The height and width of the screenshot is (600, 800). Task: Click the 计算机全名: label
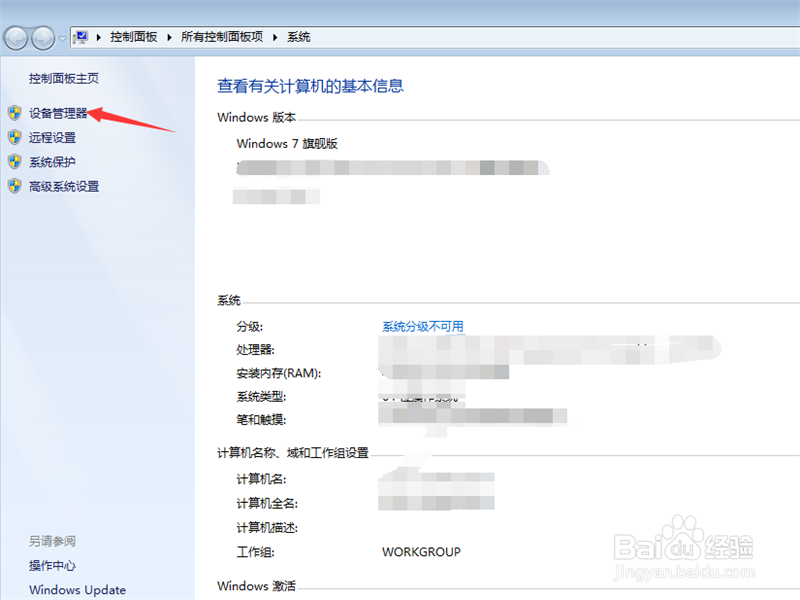[x=267, y=504]
